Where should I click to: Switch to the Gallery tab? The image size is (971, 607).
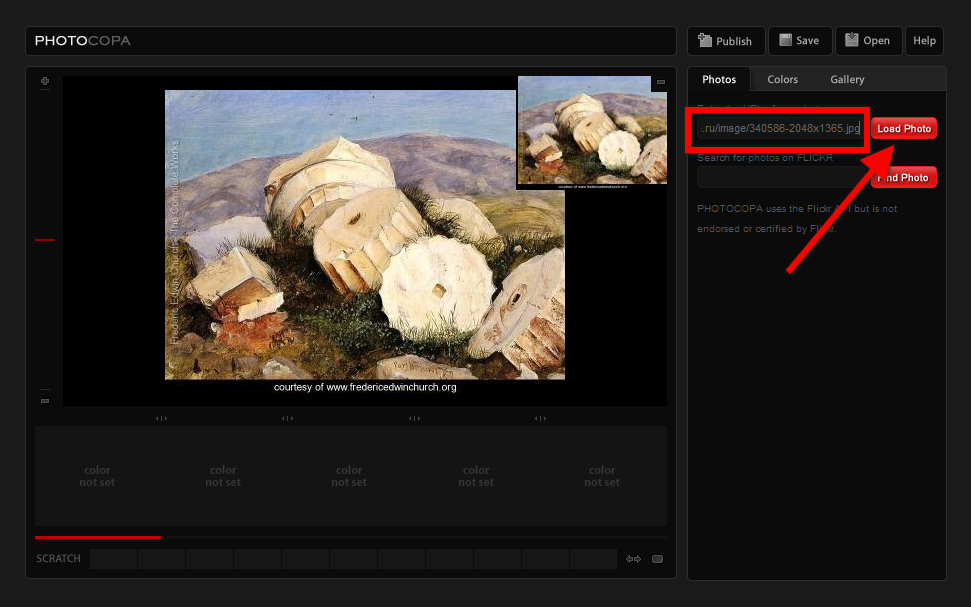847,79
